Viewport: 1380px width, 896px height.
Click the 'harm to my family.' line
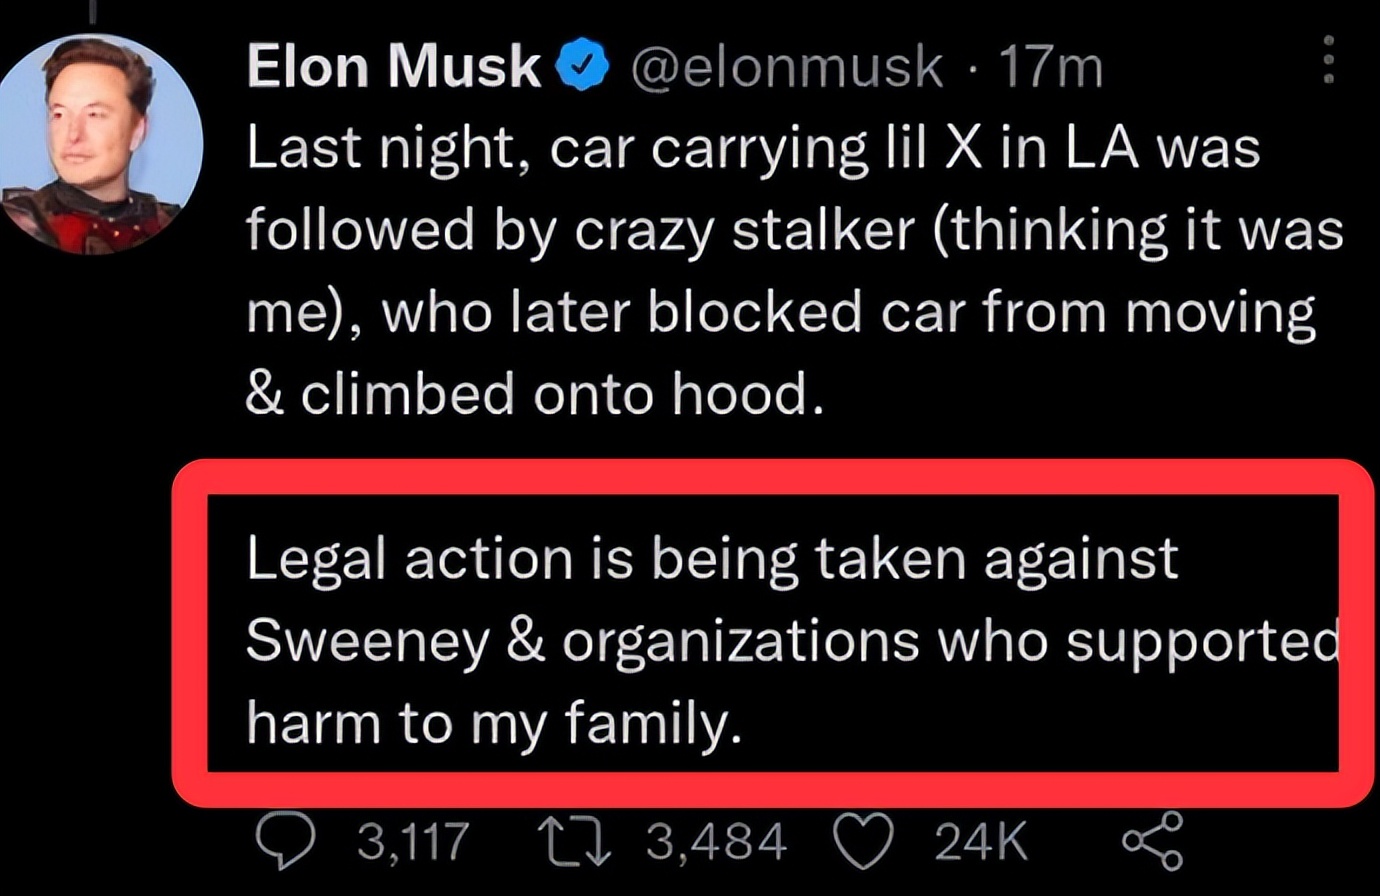495,723
